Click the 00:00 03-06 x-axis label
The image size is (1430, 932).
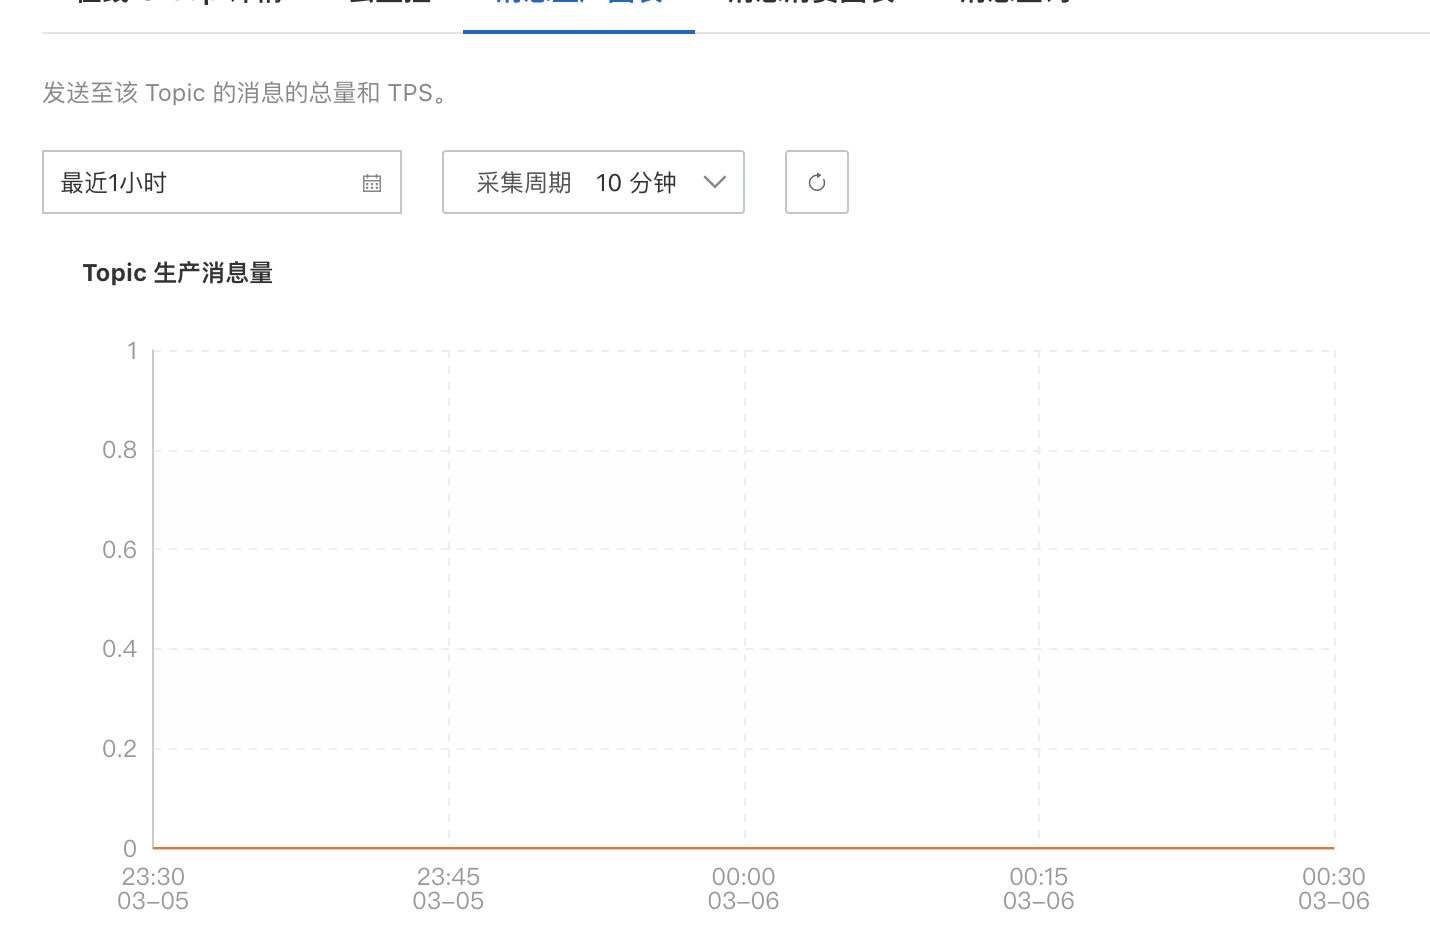pyautogui.click(x=743, y=888)
